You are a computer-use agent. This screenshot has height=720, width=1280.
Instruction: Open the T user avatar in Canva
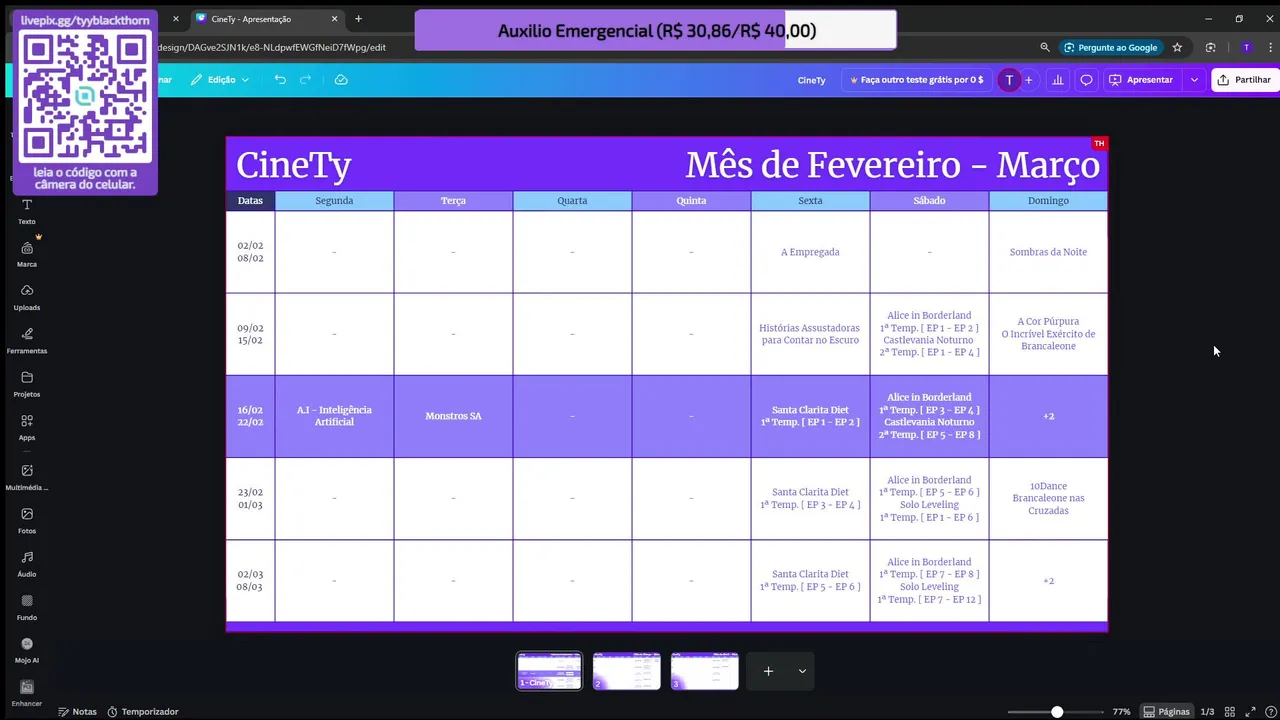pyautogui.click(x=1009, y=80)
